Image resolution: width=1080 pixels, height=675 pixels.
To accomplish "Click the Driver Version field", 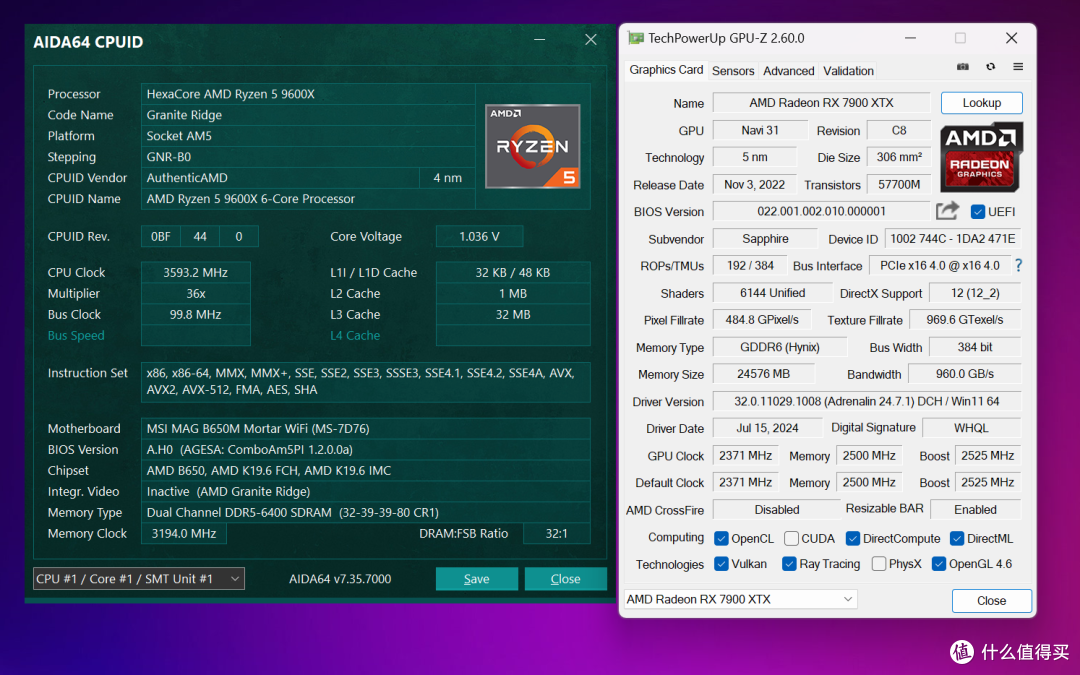I will click(866, 401).
